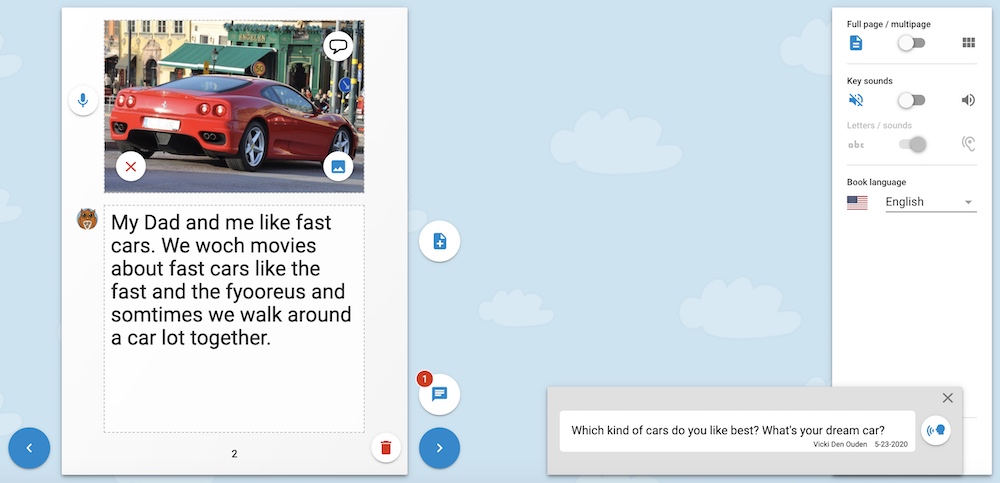Play the comment aloud with the speak icon
Screen dimensions: 1000x483
[936, 430]
